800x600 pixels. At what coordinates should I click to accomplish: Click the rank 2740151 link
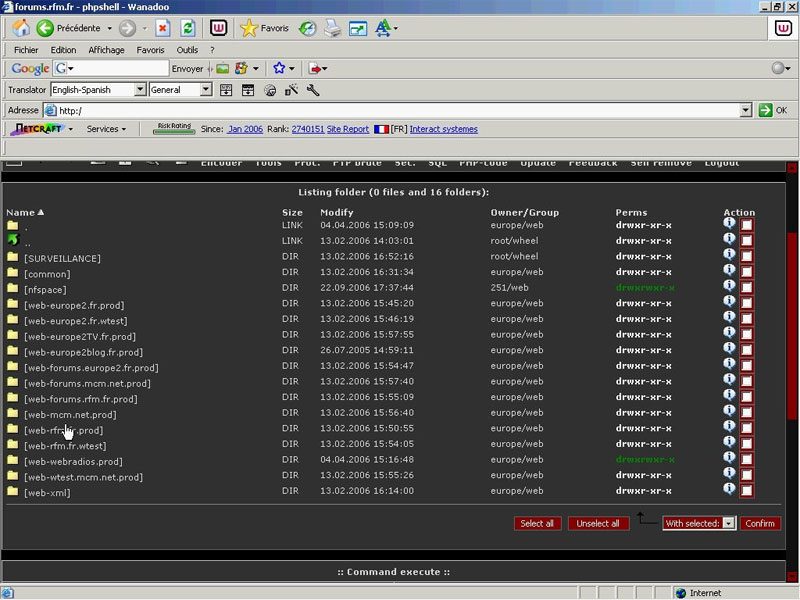point(308,129)
